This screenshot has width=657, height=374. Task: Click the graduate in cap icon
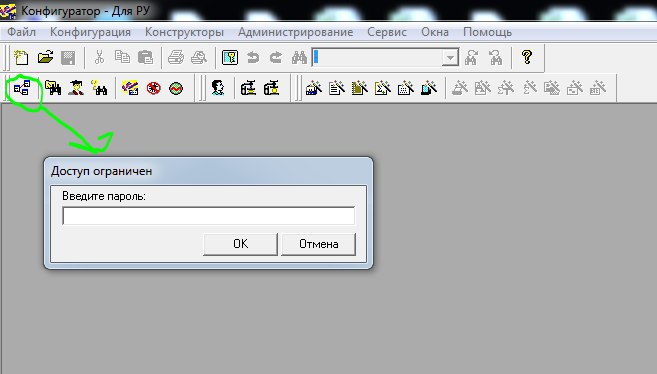76,88
